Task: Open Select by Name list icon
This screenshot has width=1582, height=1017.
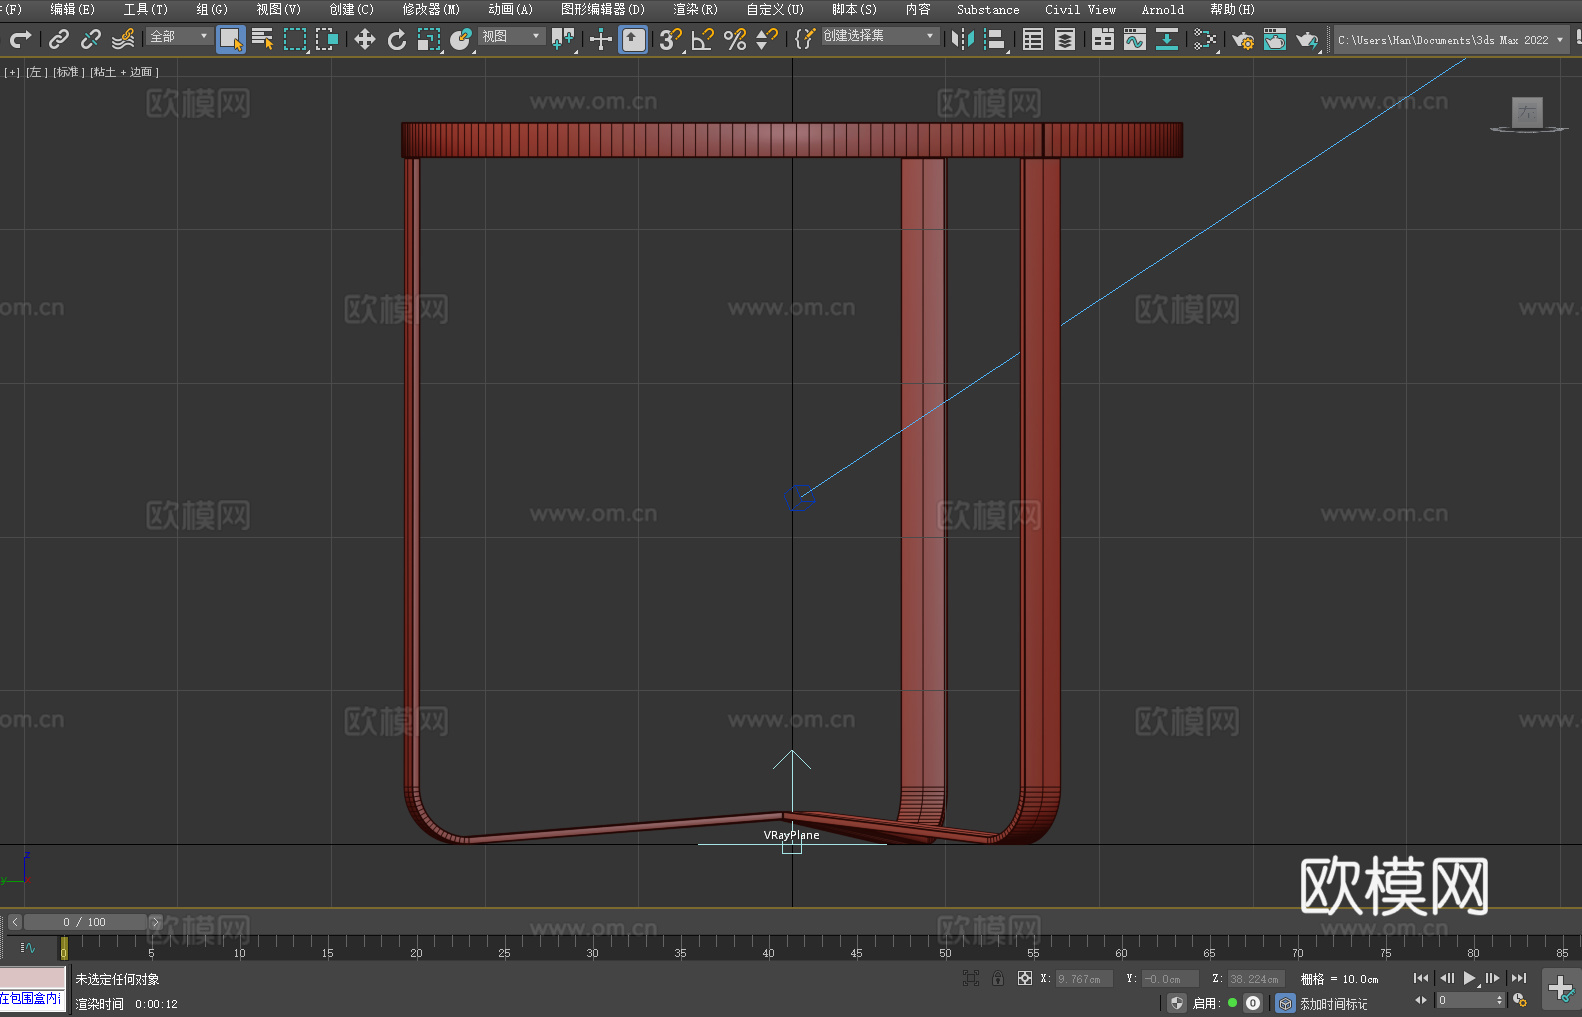Action: click(263, 39)
